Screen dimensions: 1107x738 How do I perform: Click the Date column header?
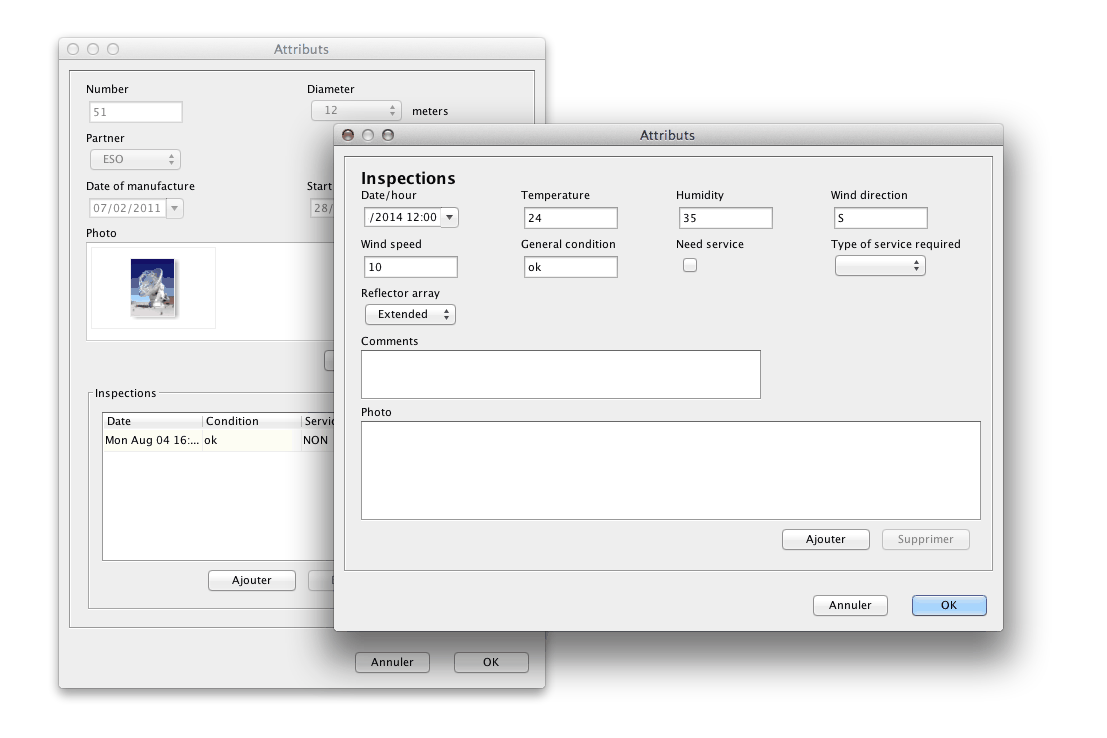[x=152, y=422]
